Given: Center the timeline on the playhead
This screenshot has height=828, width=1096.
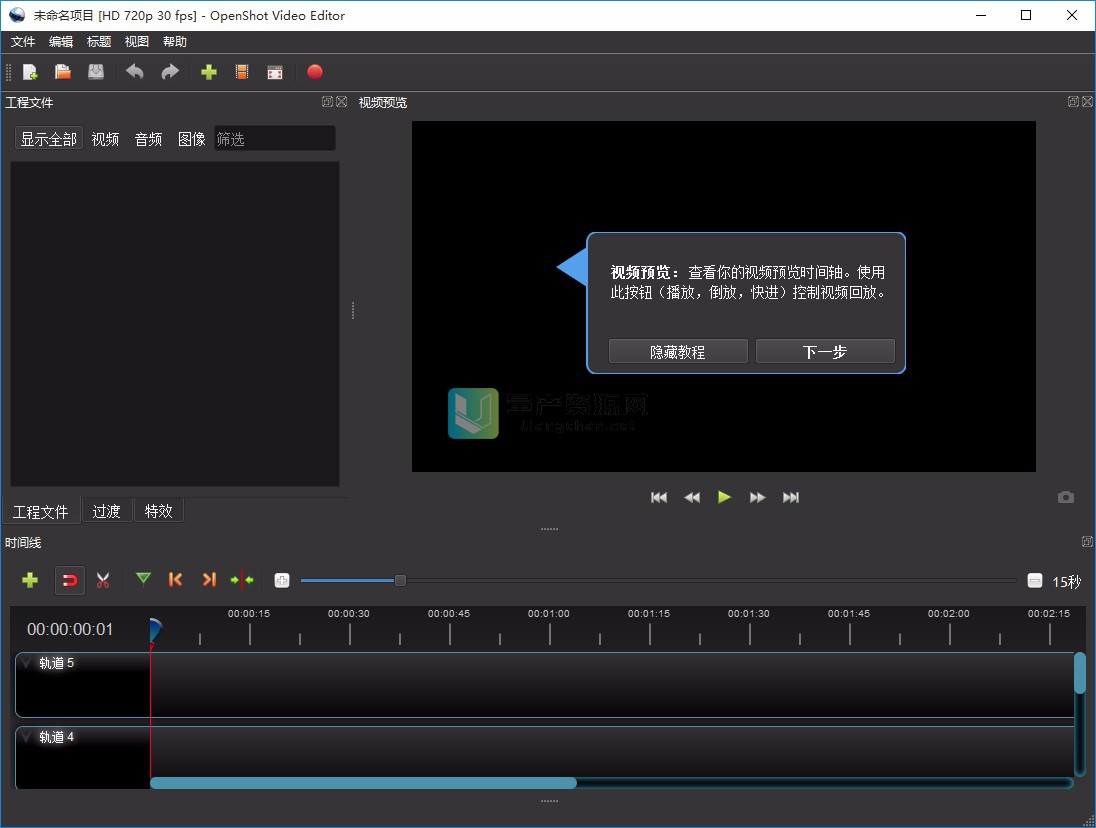Looking at the screenshot, I should coord(242,580).
